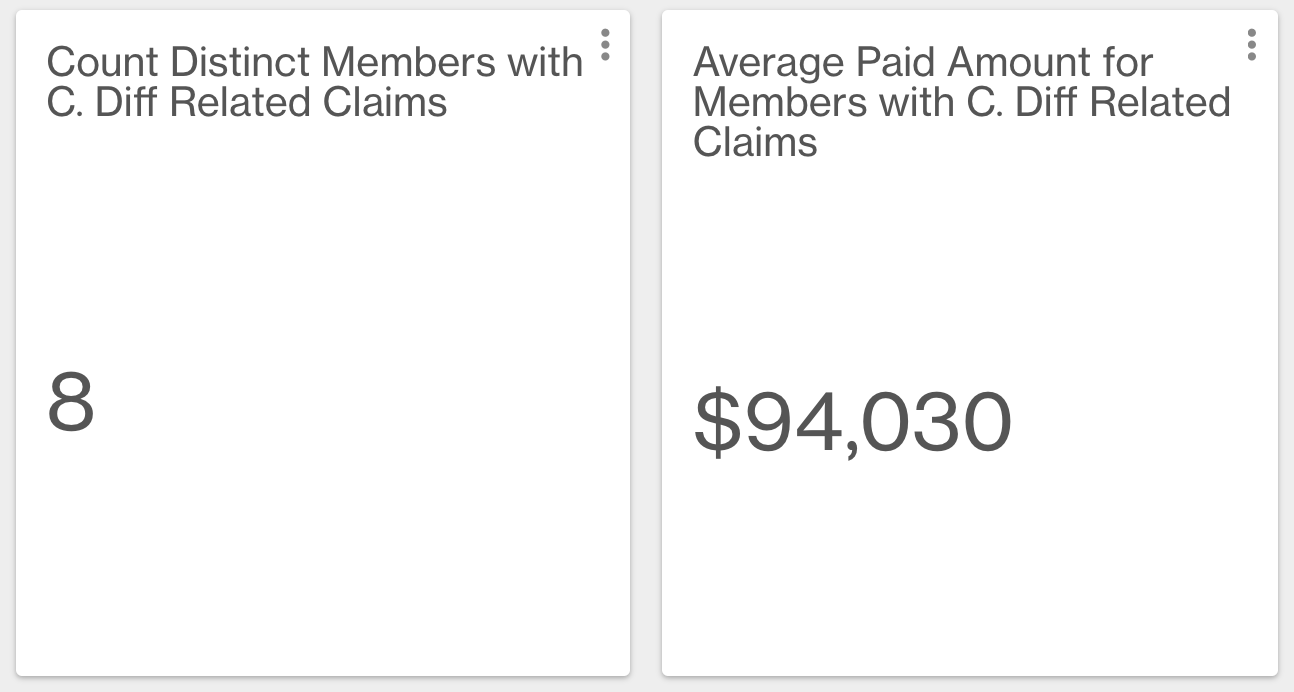The image size is (1294, 692).
Task: Show tile actions beside the value 8 tile
Action: coord(605,45)
